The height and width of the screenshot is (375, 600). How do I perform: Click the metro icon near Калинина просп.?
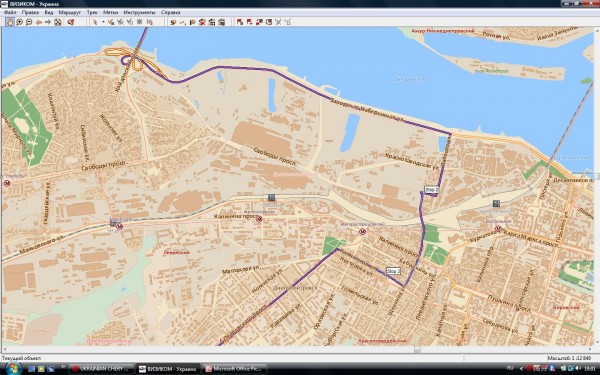[x=259, y=219]
